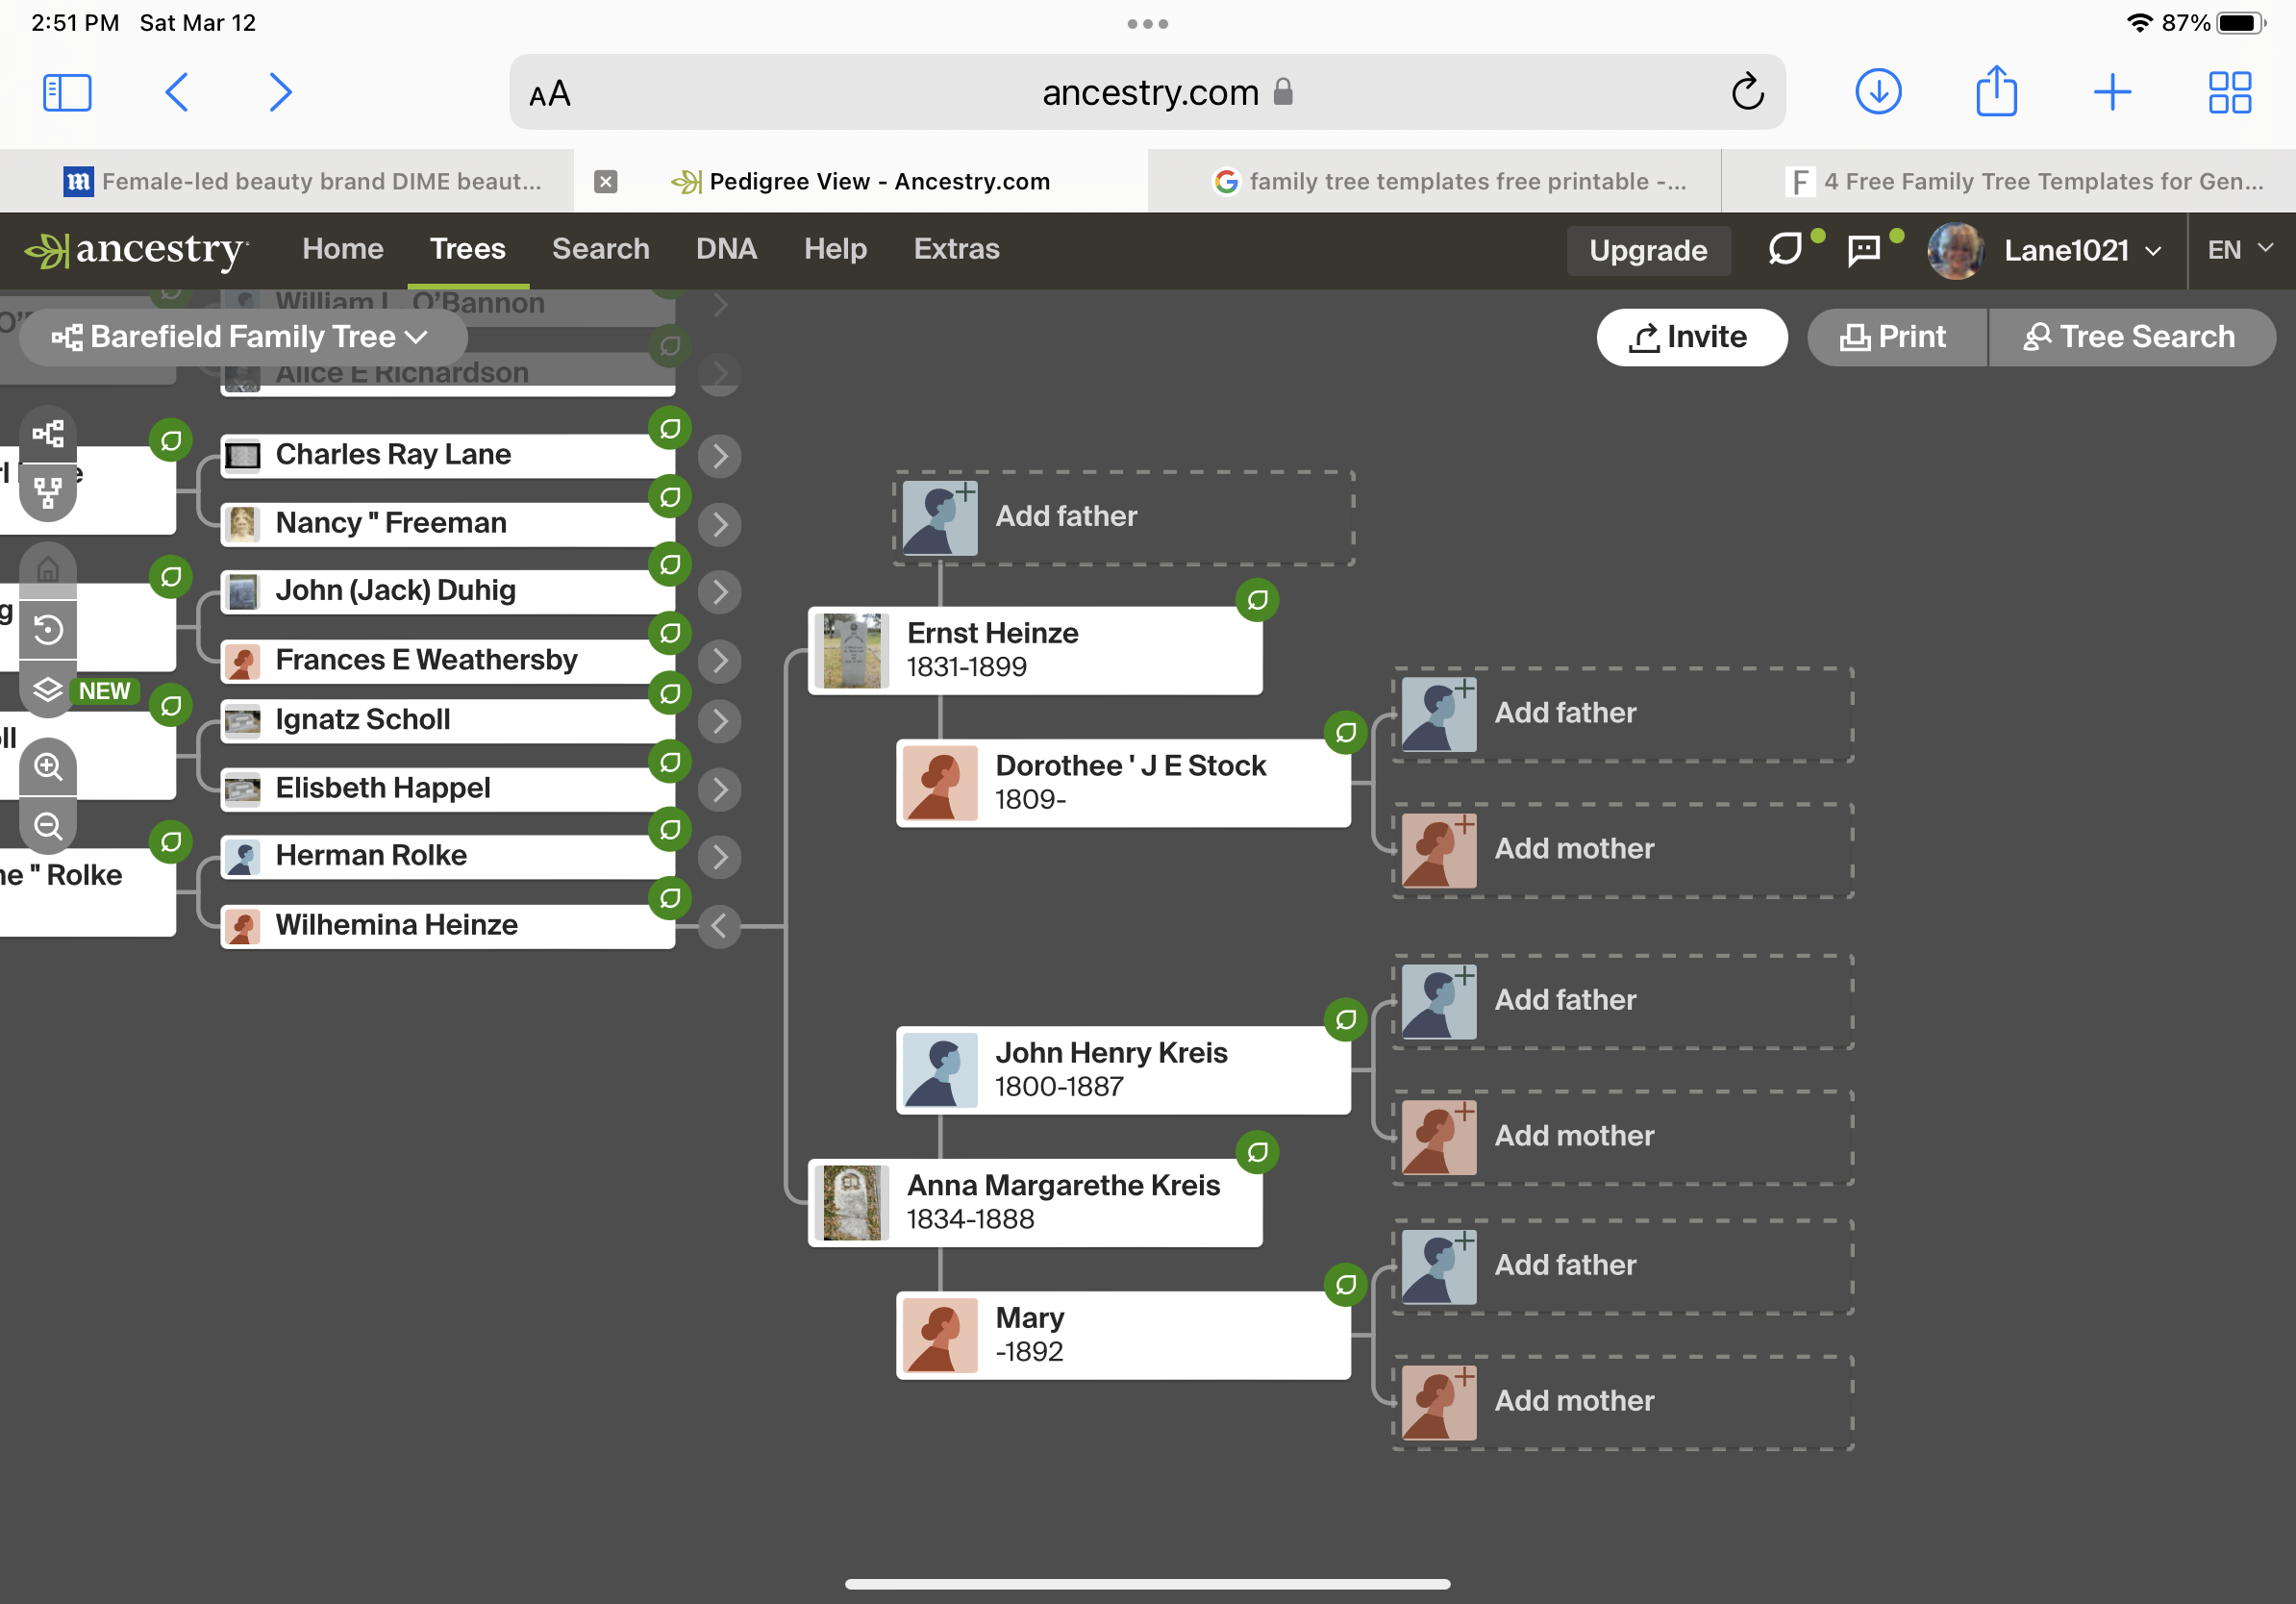Switch to the family tree templates Google tab
The image size is (2296, 1604).
tap(1450, 181)
